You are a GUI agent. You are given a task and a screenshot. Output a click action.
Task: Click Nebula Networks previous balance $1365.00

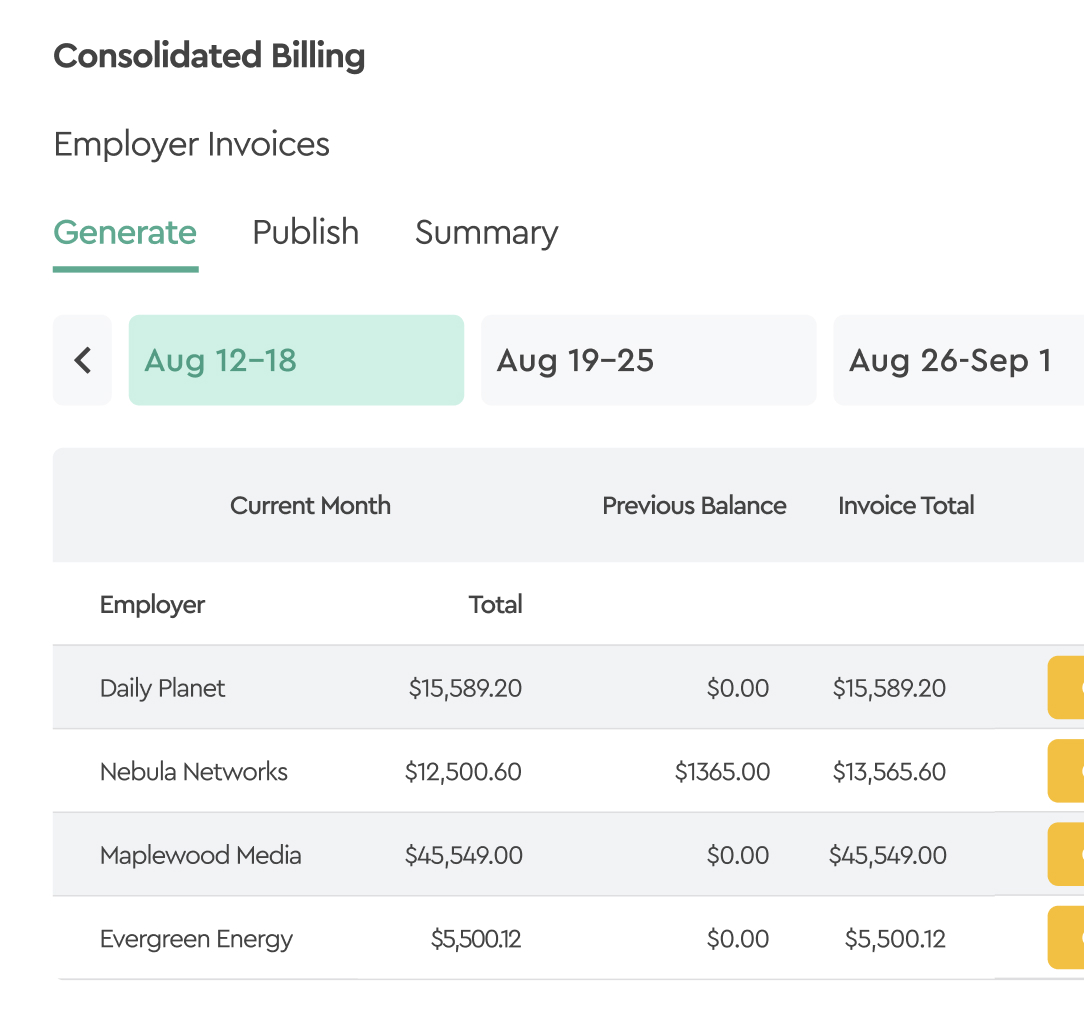tap(722, 771)
